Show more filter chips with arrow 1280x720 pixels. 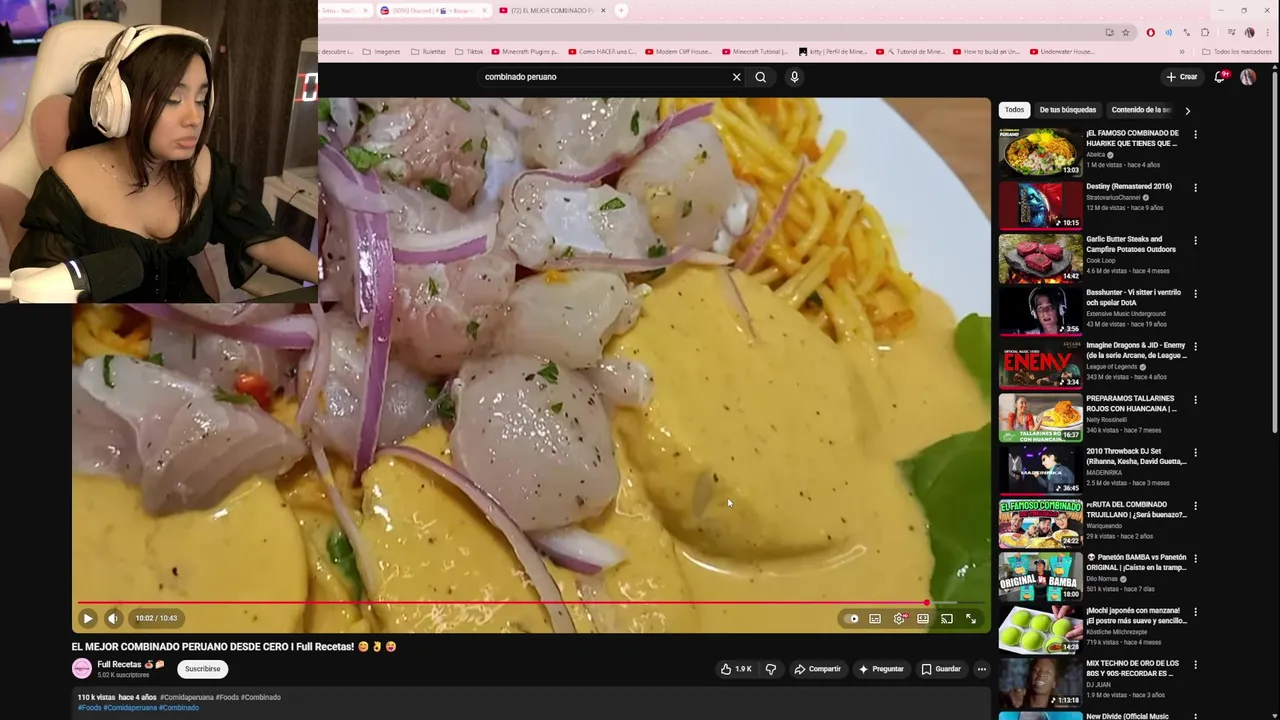pyautogui.click(x=1187, y=111)
